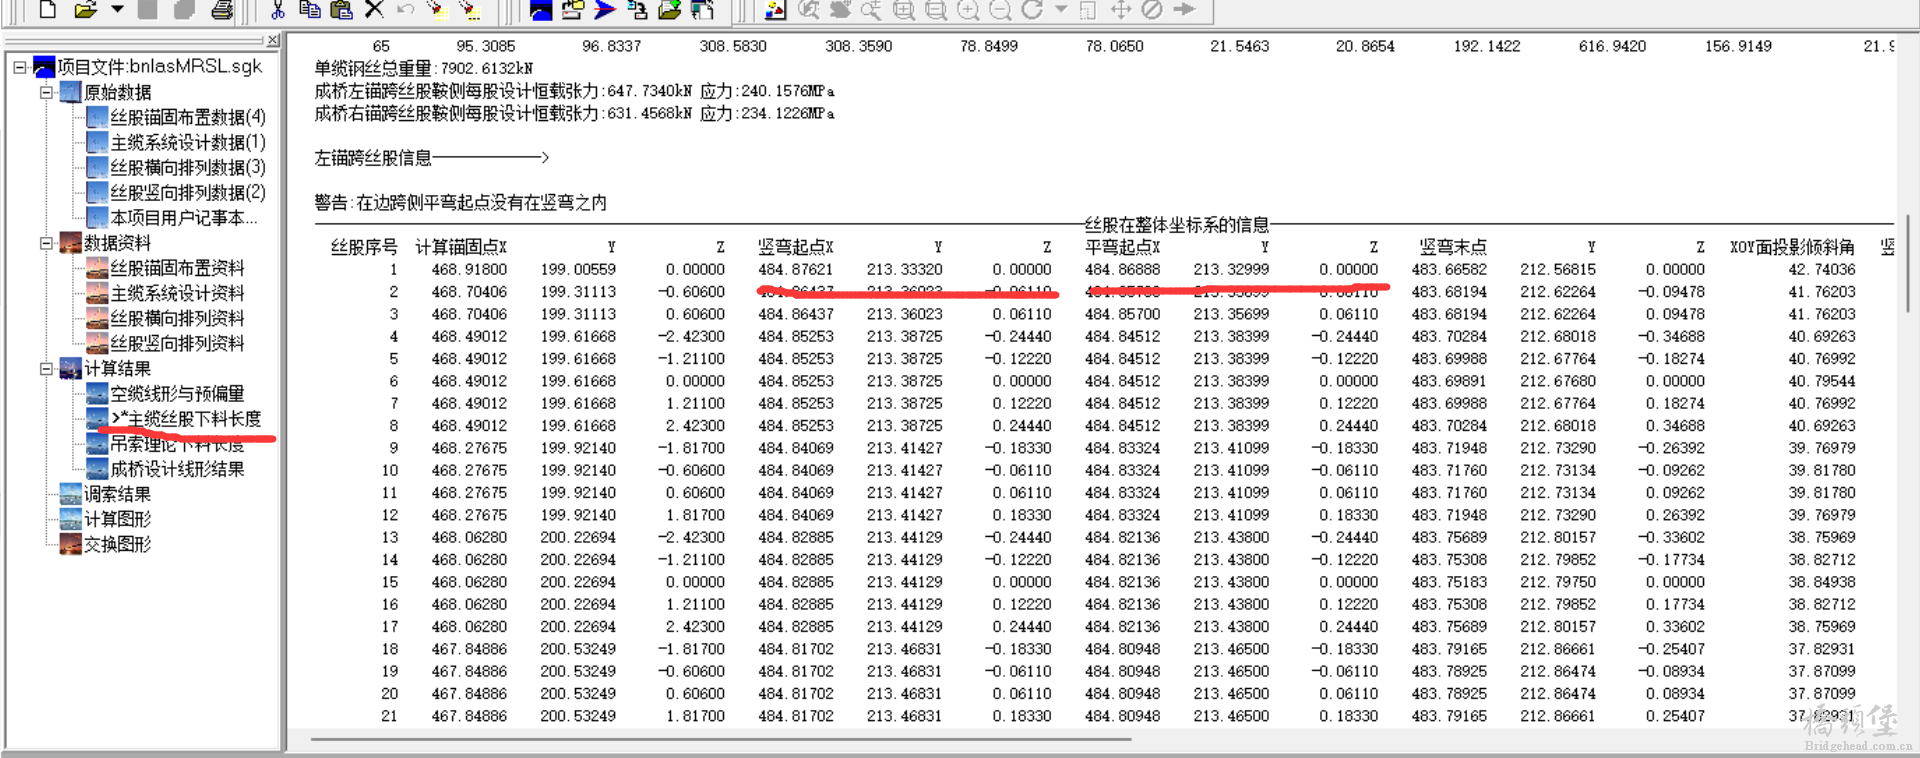Image resolution: width=1920 pixels, height=758 pixels.
Task: Click the round Zoom out minus icon
Action: (1000, 10)
